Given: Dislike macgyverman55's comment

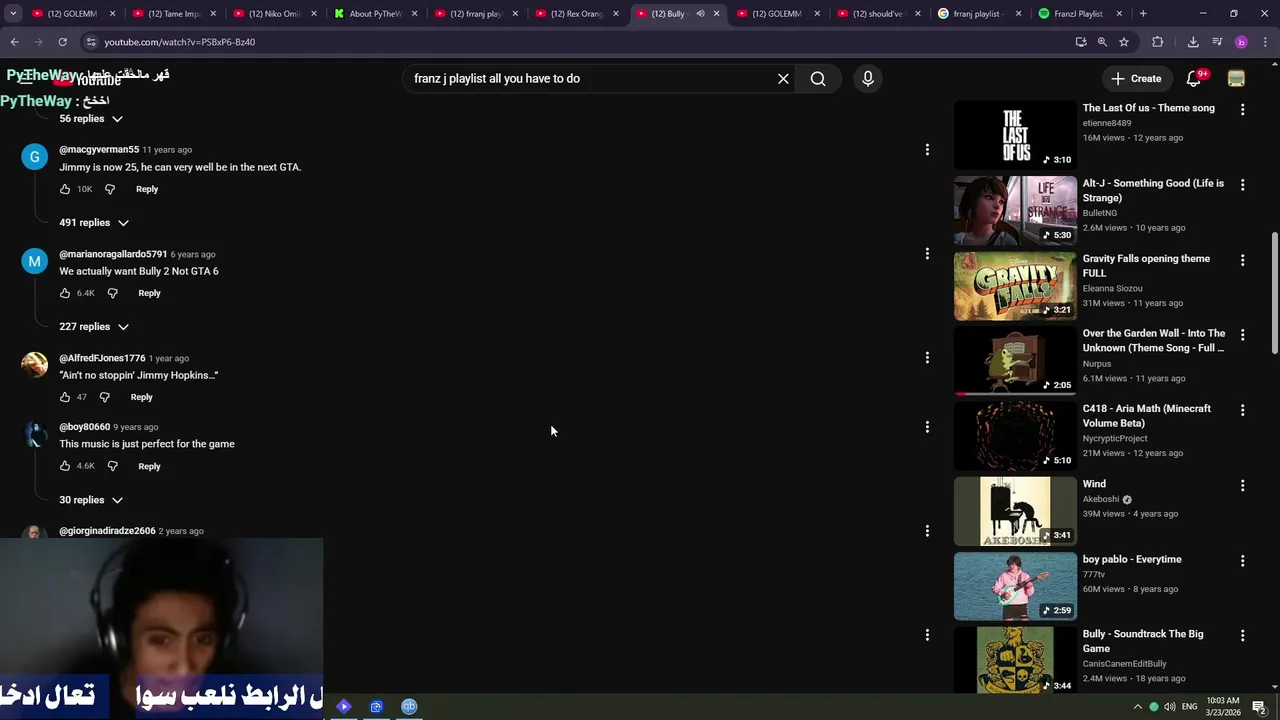Looking at the screenshot, I should click(110, 189).
